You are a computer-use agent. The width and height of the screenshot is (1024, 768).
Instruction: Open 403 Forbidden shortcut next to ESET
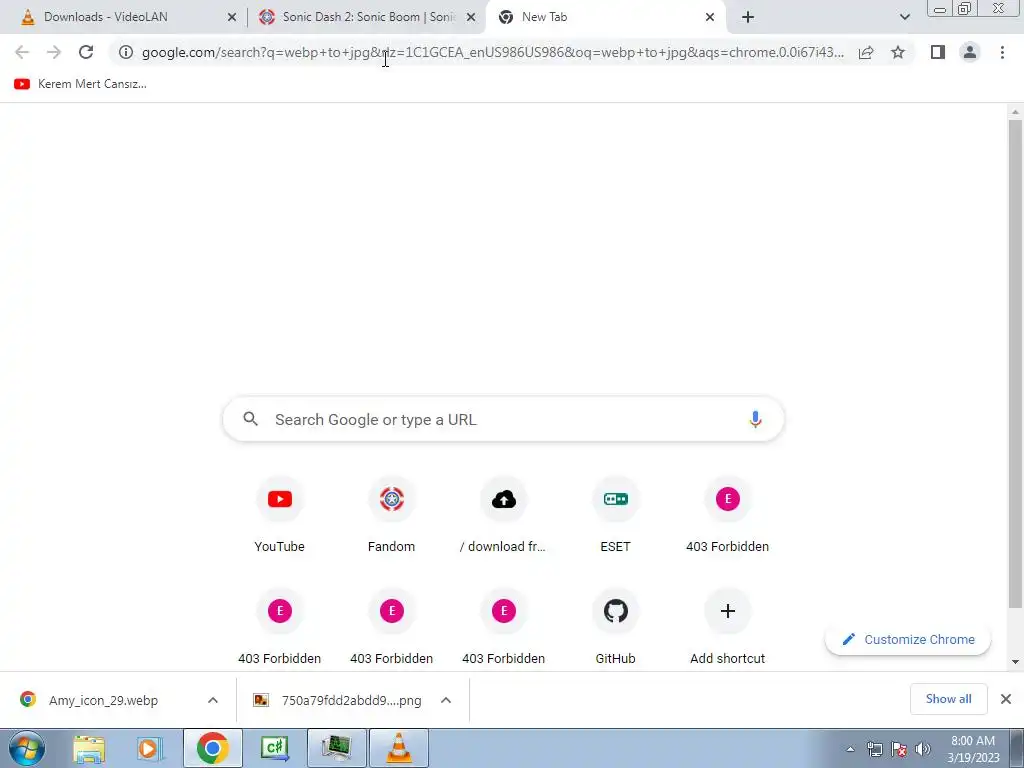click(x=728, y=516)
